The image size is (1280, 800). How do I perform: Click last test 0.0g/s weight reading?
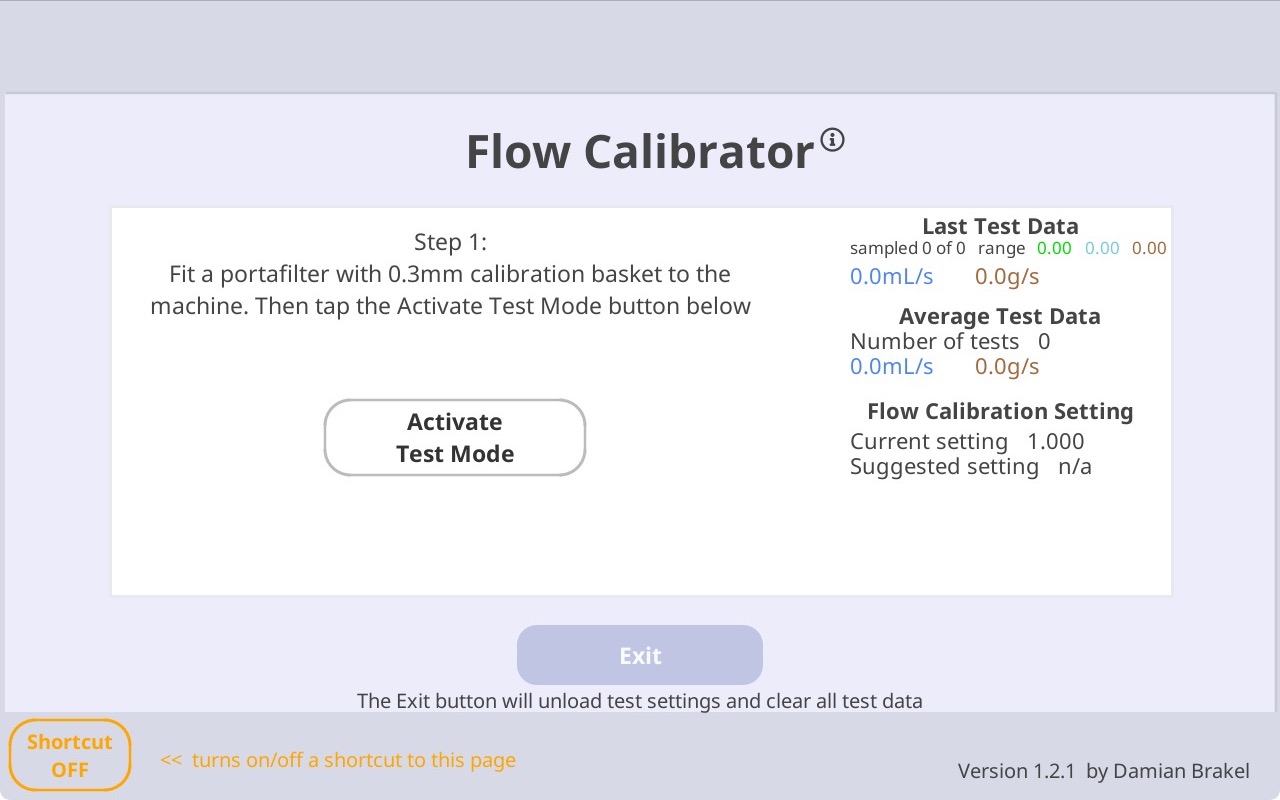1007,277
